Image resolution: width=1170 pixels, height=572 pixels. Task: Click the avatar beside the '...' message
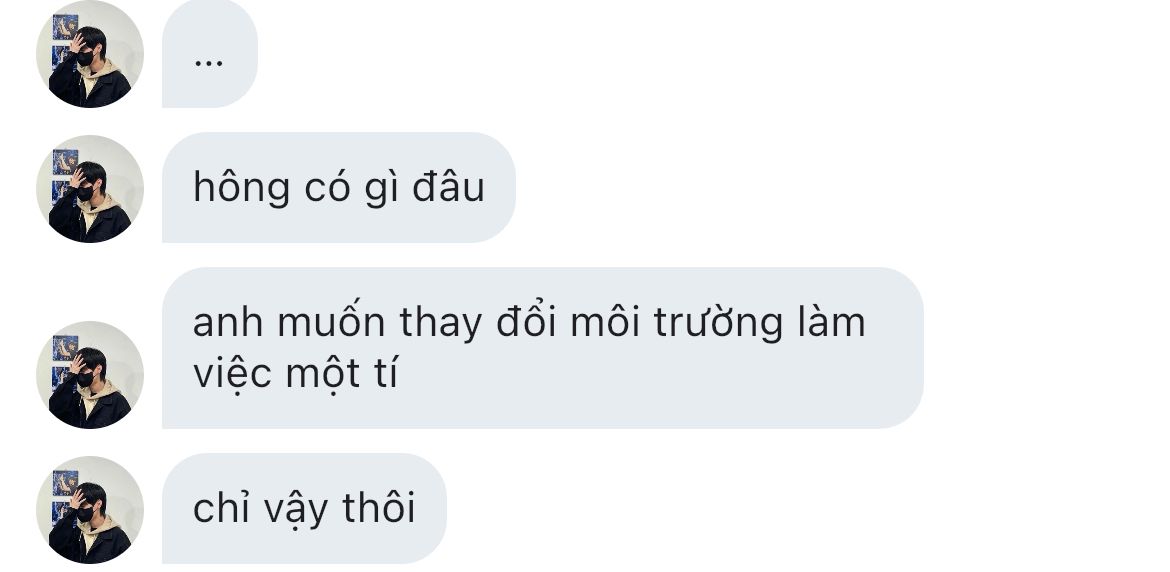(x=90, y=54)
